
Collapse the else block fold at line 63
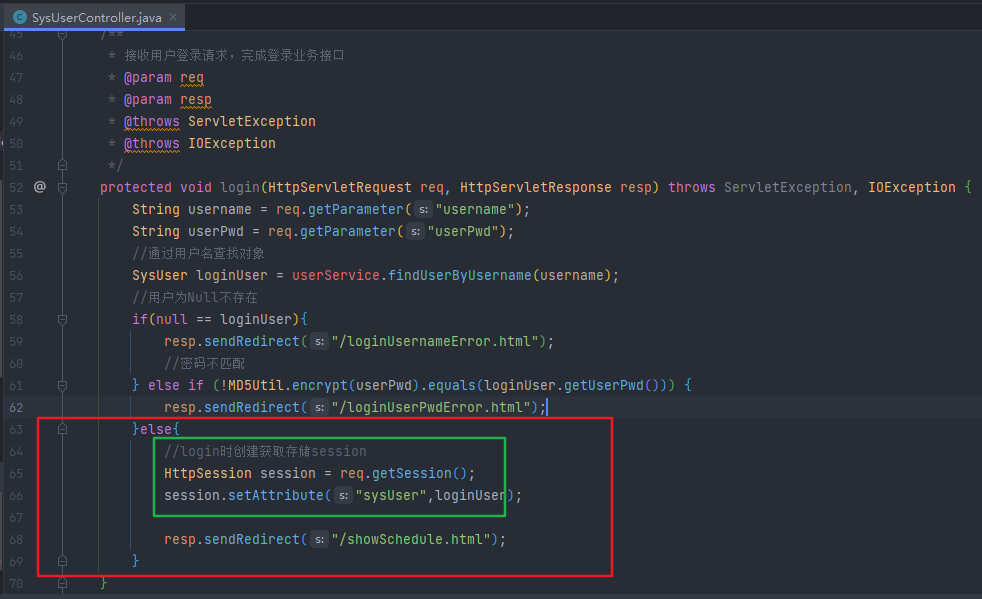62,429
